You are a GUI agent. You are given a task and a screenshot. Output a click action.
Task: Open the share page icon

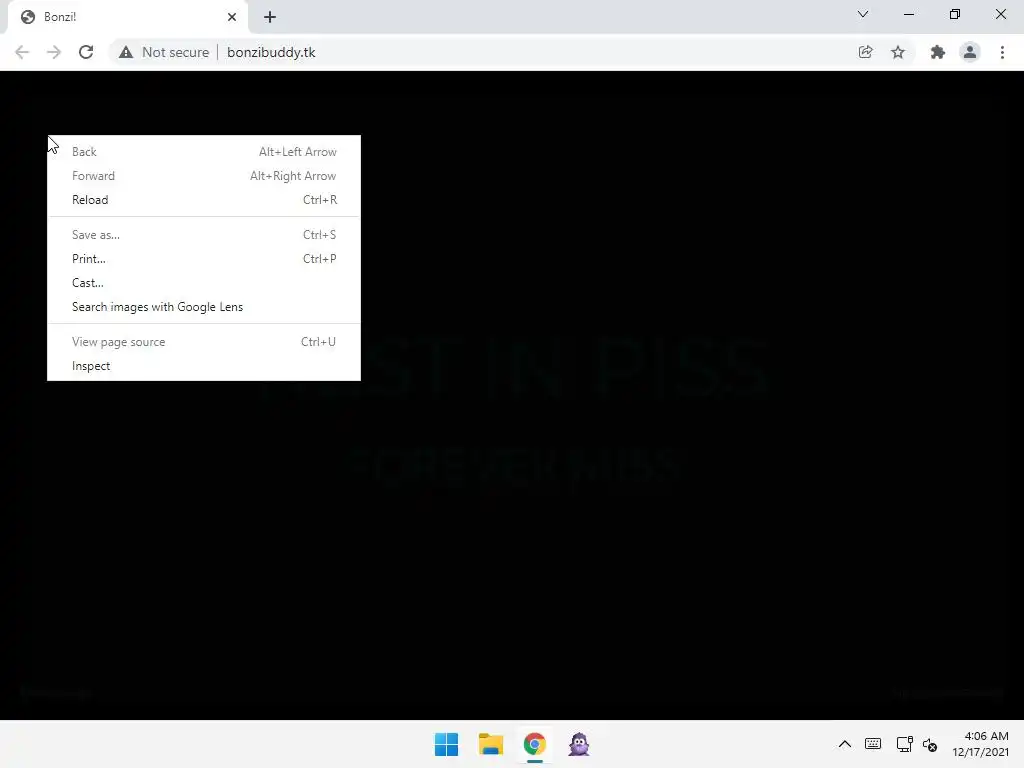pyautogui.click(x=865, y=52)
